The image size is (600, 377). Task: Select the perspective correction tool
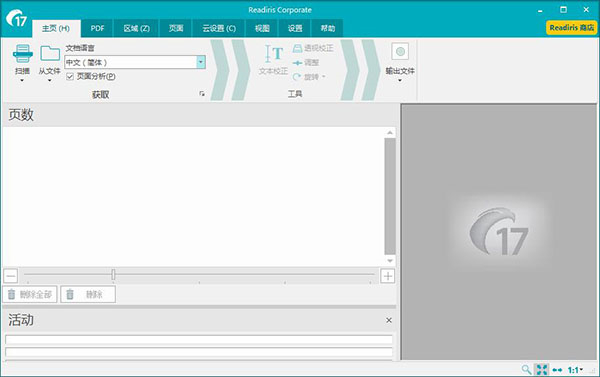pos(313,48)
